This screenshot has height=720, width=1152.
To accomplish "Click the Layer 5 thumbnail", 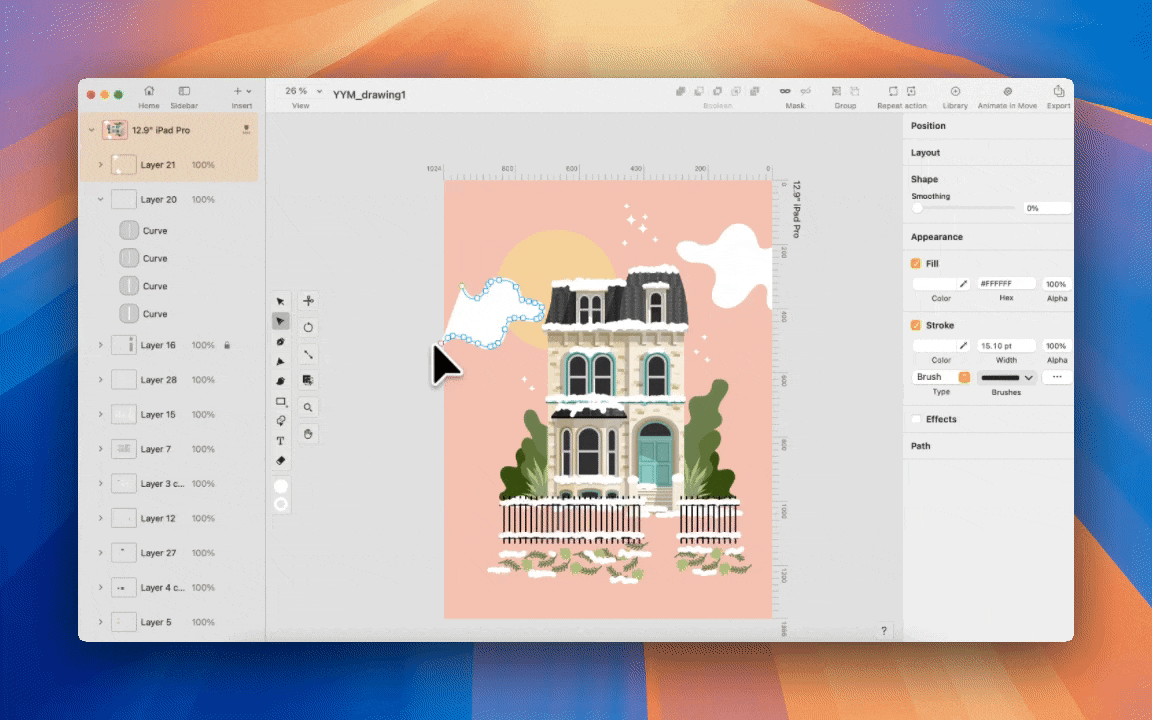I will point(123,622).
